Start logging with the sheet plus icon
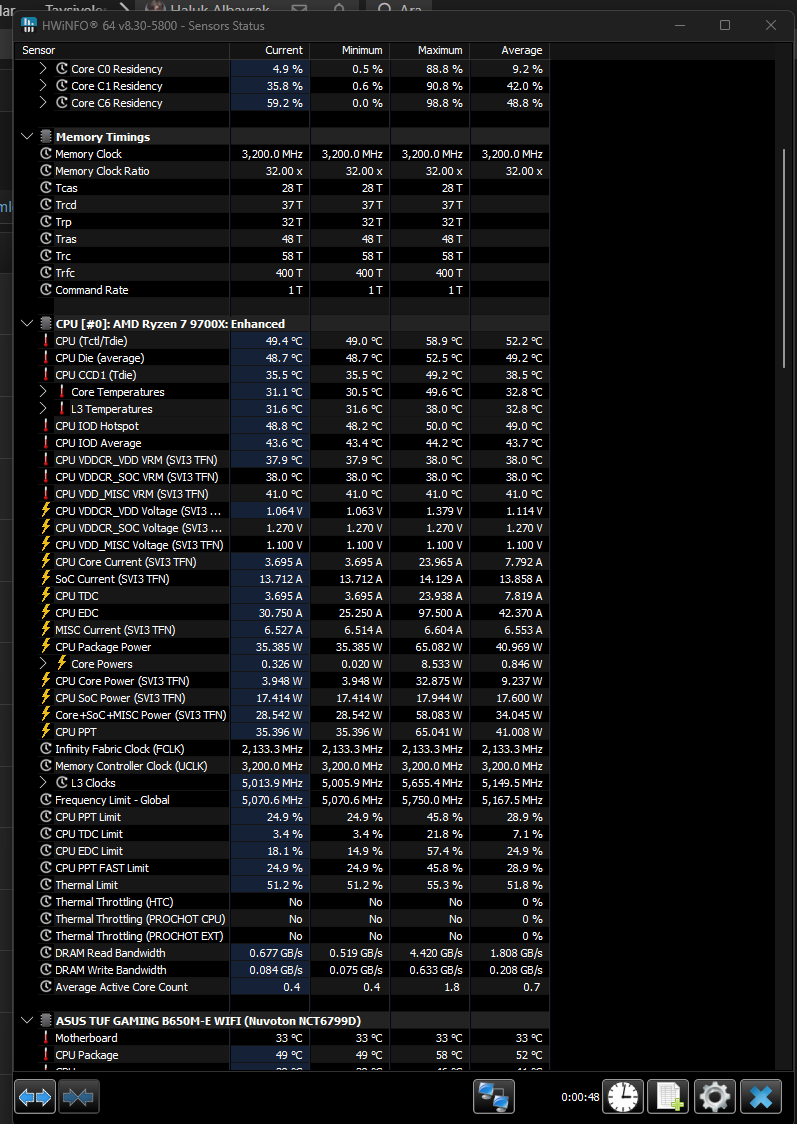 (x=668, y=1096)
